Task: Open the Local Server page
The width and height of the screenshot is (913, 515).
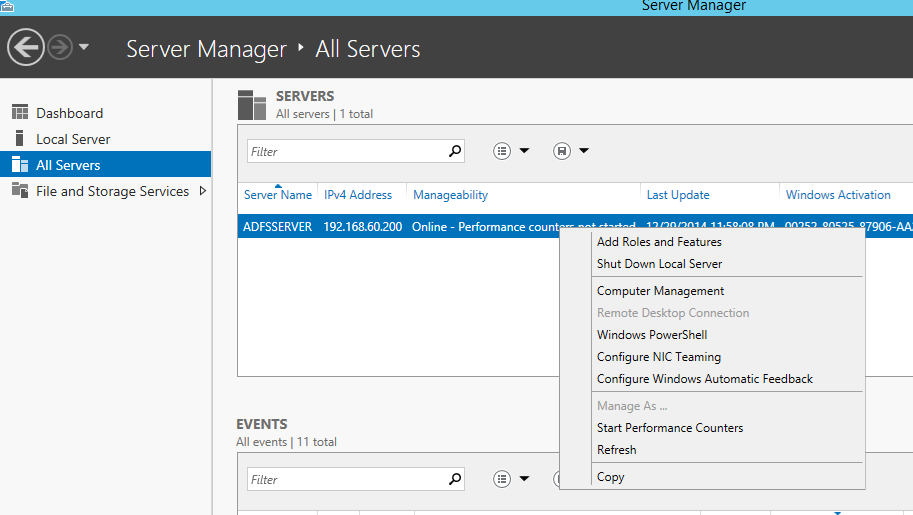Action: coord(73,139)
